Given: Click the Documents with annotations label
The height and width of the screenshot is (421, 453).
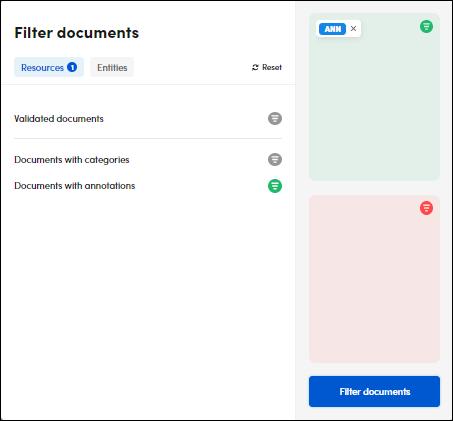Looking at the screenshot, I should click(75, 186).
